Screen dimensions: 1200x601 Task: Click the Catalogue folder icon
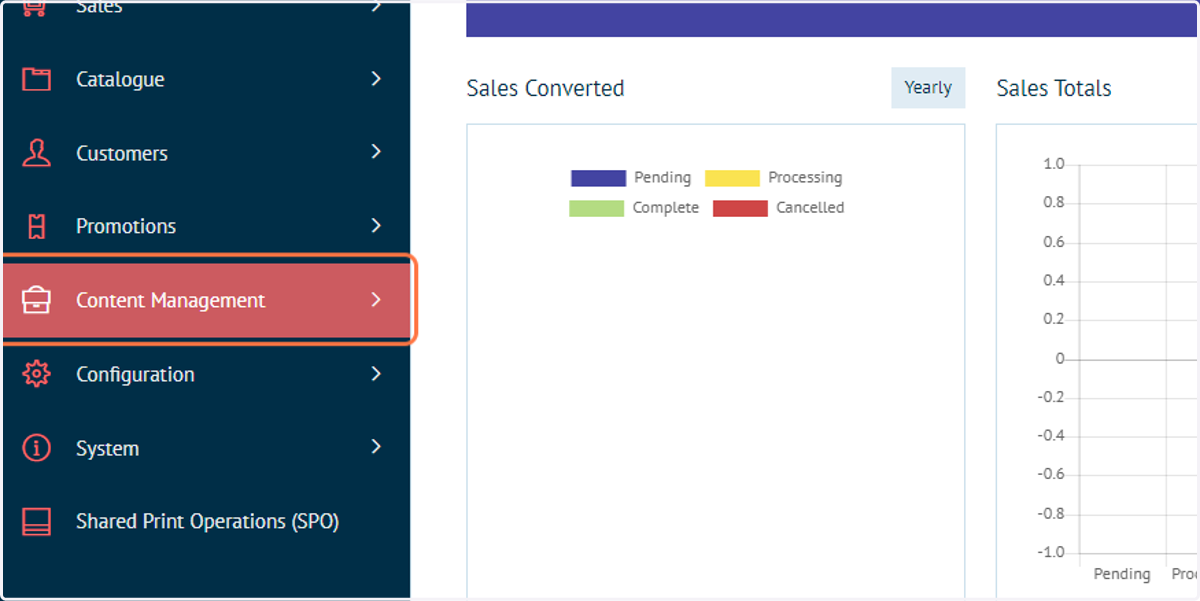(37, 80)
